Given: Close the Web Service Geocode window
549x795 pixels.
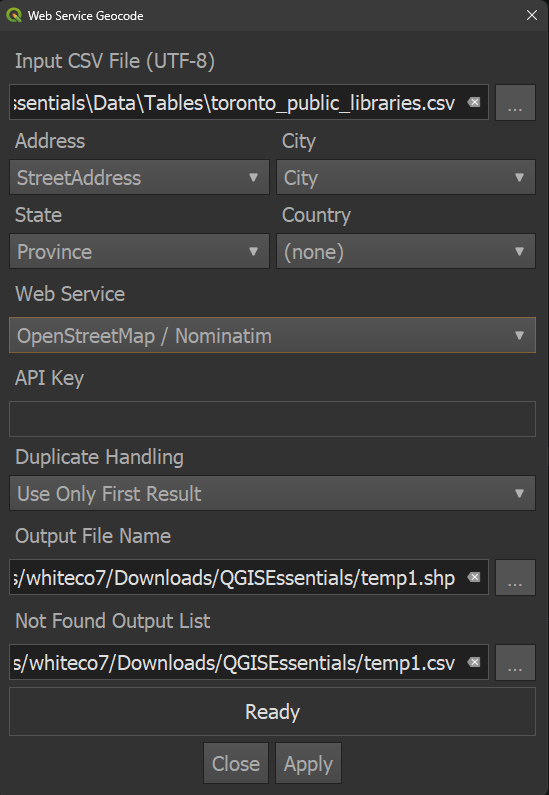Looking at the screenshot, I should 532,15.
